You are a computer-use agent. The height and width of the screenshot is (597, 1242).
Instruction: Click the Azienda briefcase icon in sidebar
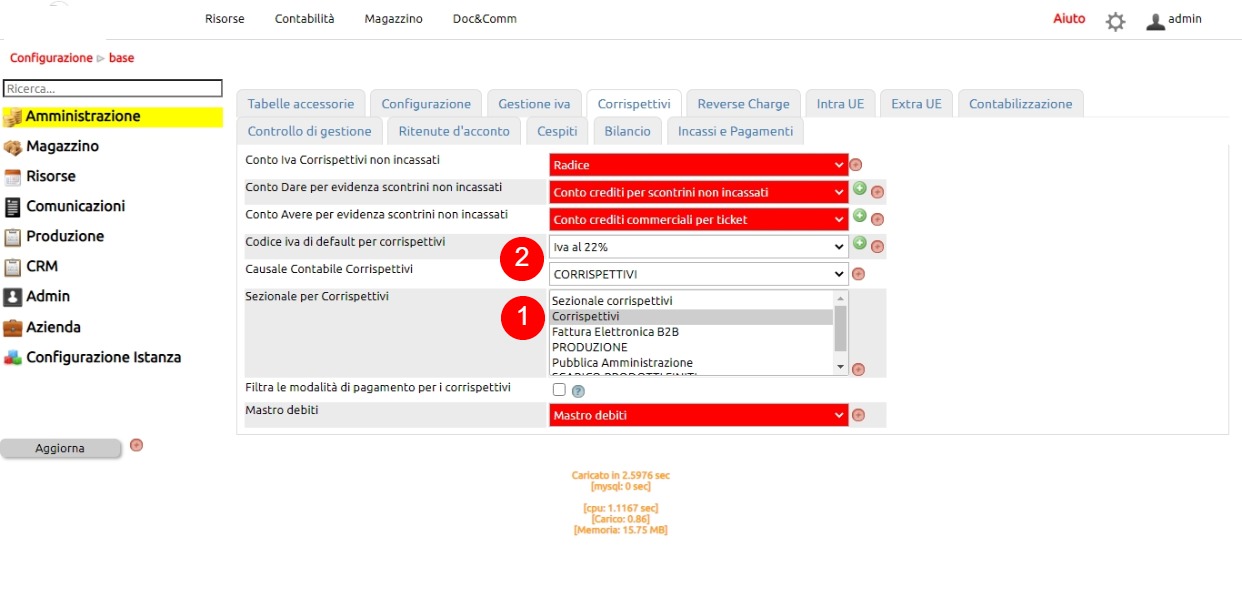(12, 327)
